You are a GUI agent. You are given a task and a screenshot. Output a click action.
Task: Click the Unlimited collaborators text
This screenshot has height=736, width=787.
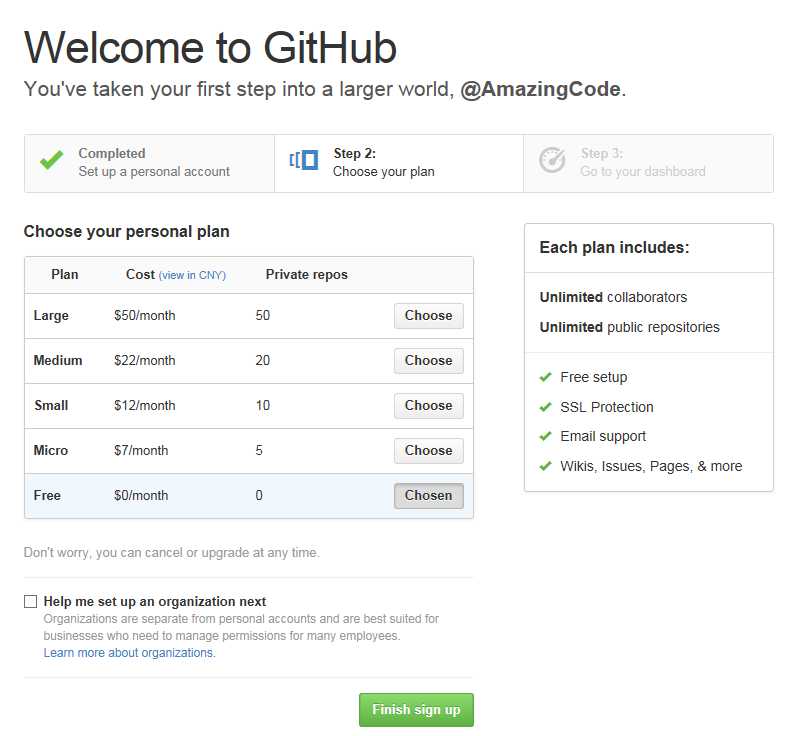[613, 297]
